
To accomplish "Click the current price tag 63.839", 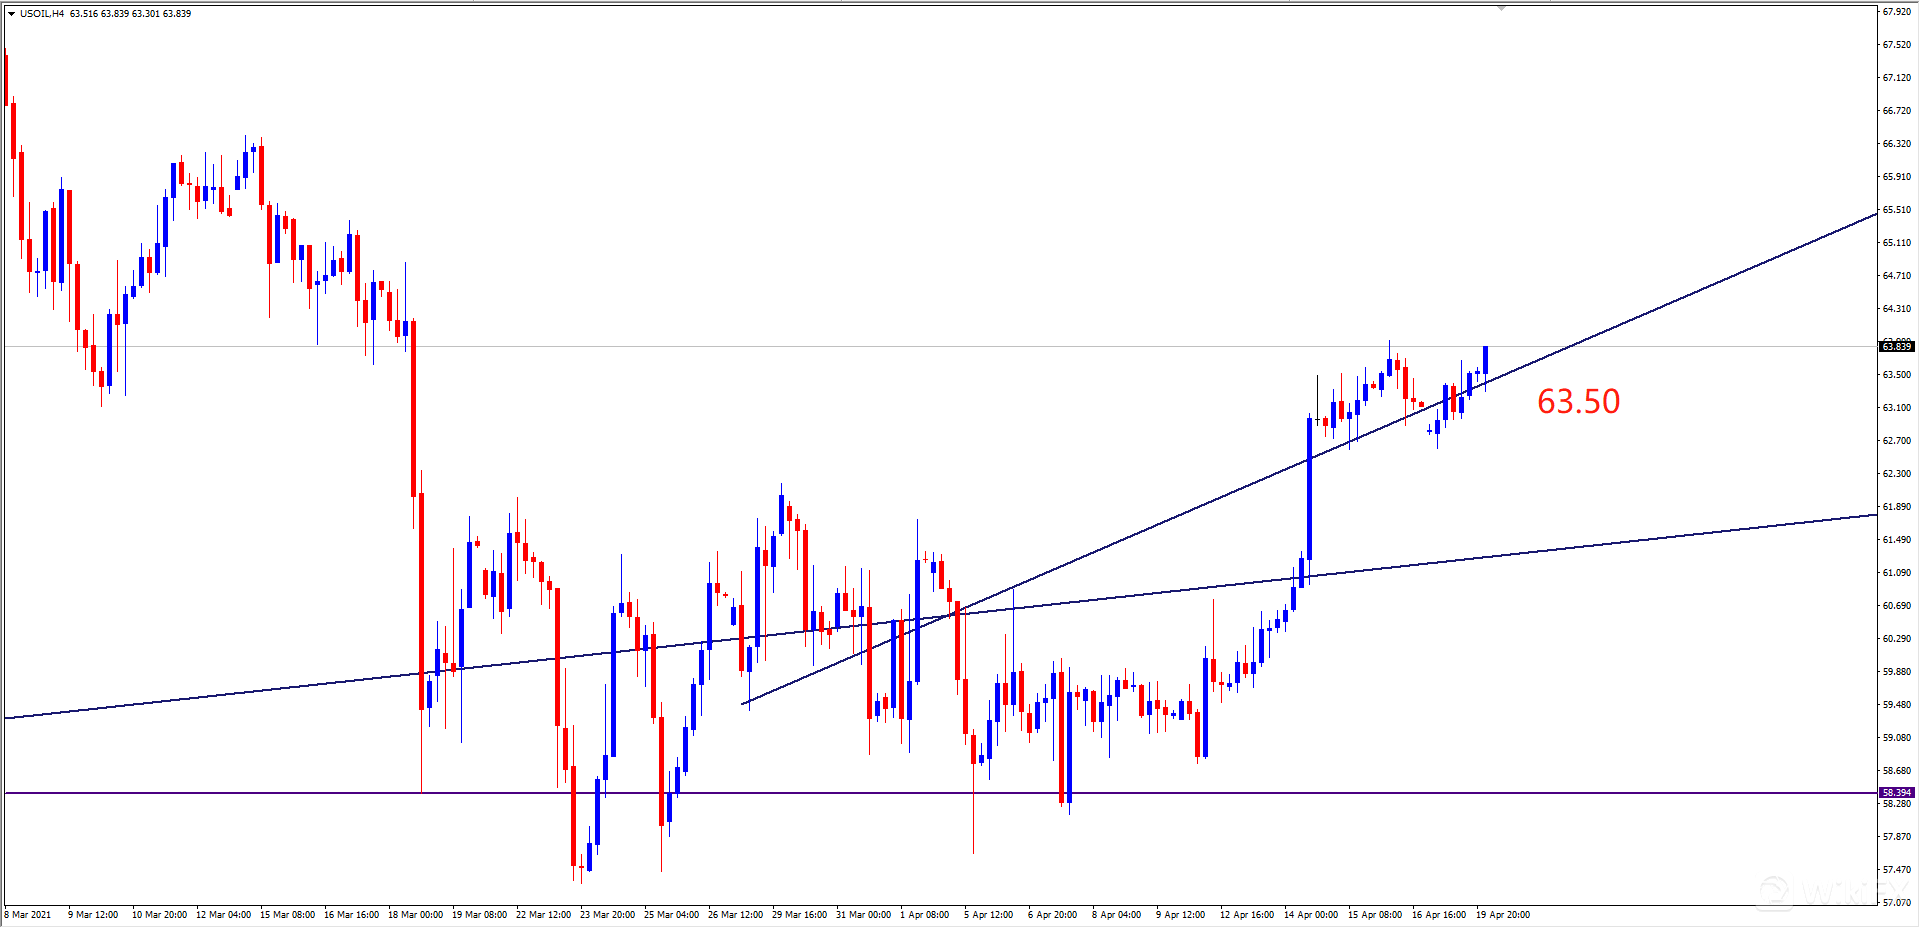I will 1897,346.
